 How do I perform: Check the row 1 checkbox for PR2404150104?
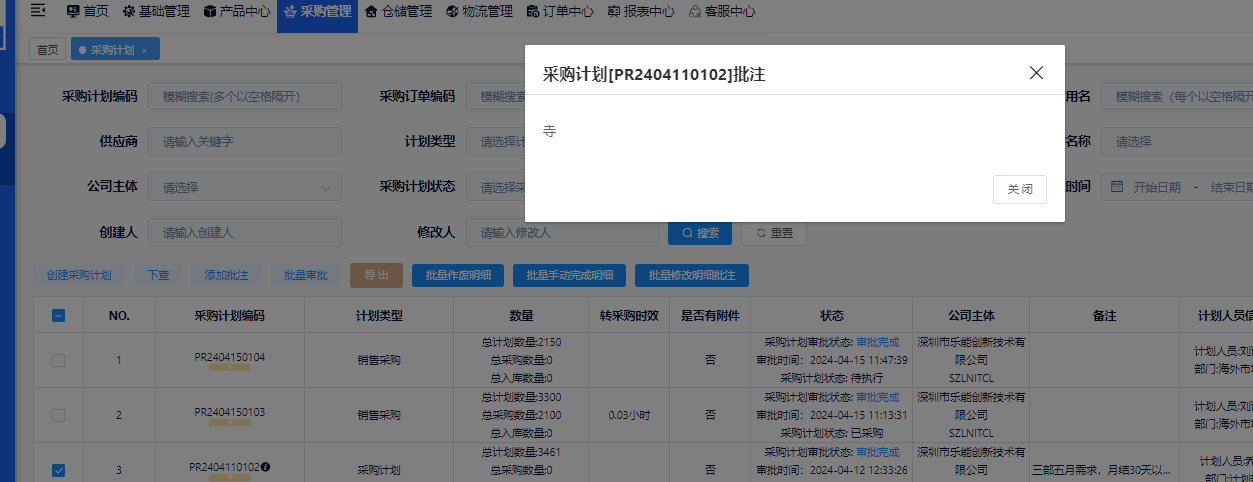[x=59, y=360]
